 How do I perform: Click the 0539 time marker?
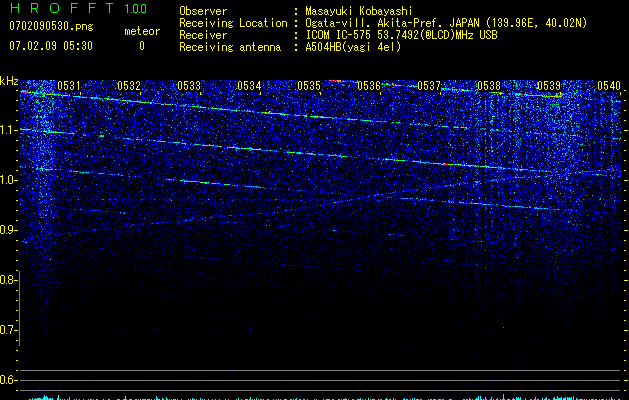[x=549, y=85]
